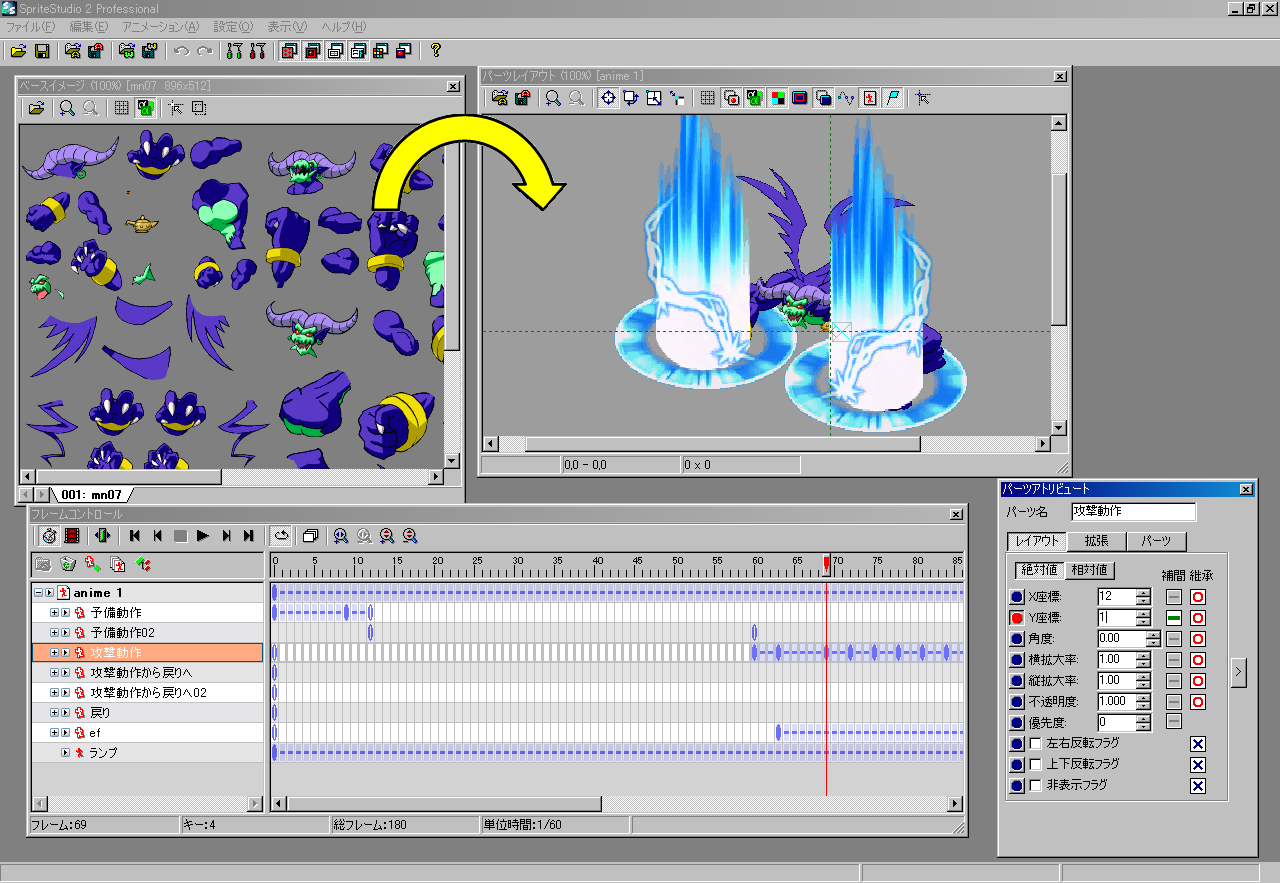Expand the 予備動作 tree node

[x=54, y=612]
